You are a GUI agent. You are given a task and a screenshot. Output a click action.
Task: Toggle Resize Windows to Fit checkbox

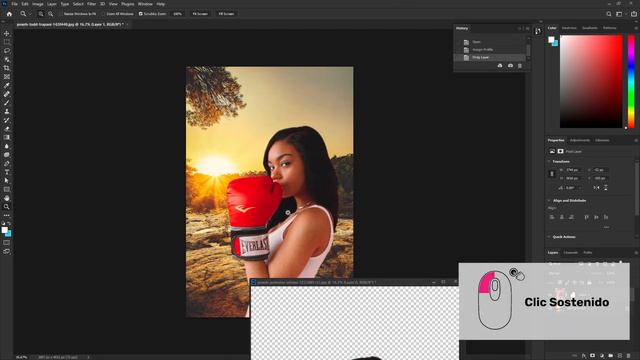click(61, 14)
